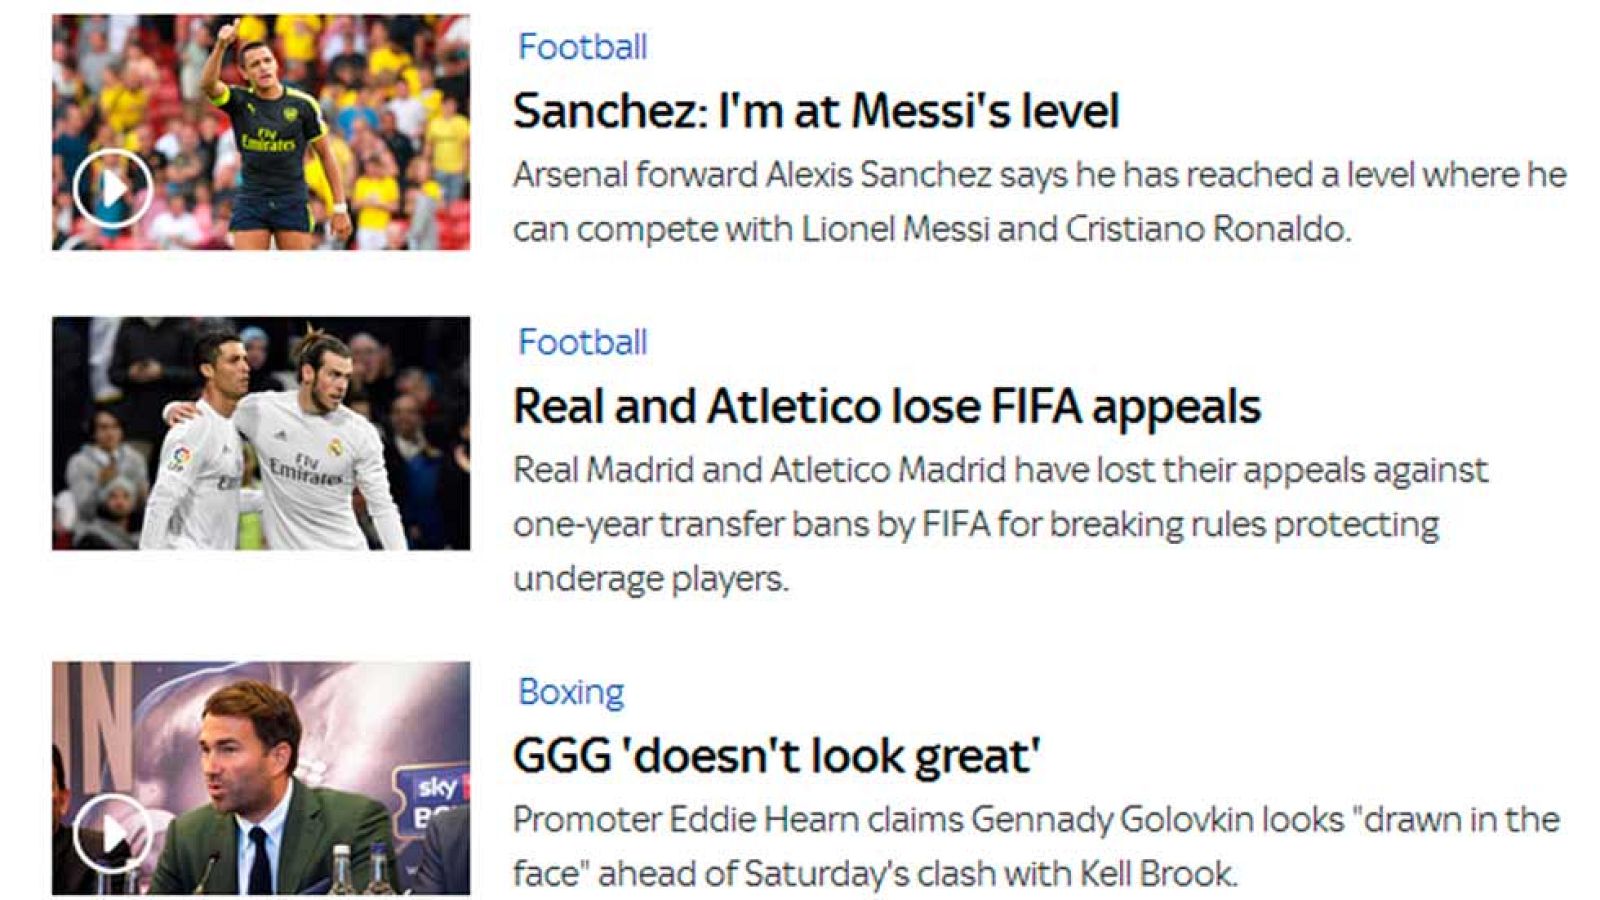This screenshot has width=1600, height=900.
Task: Click the summary about one-year transfer bans
Action: click(1000, 524)
